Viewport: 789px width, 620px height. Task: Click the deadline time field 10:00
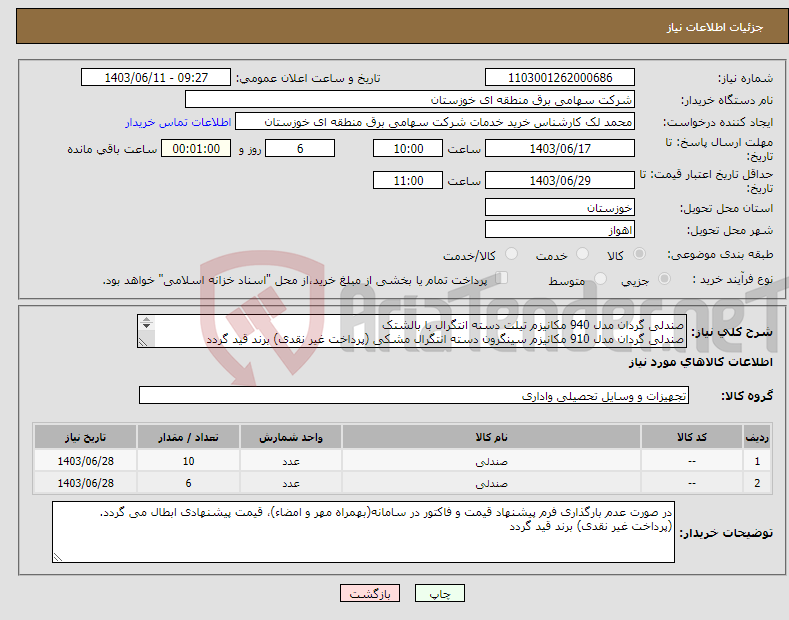pyautogui.click(x=408, y=148)
